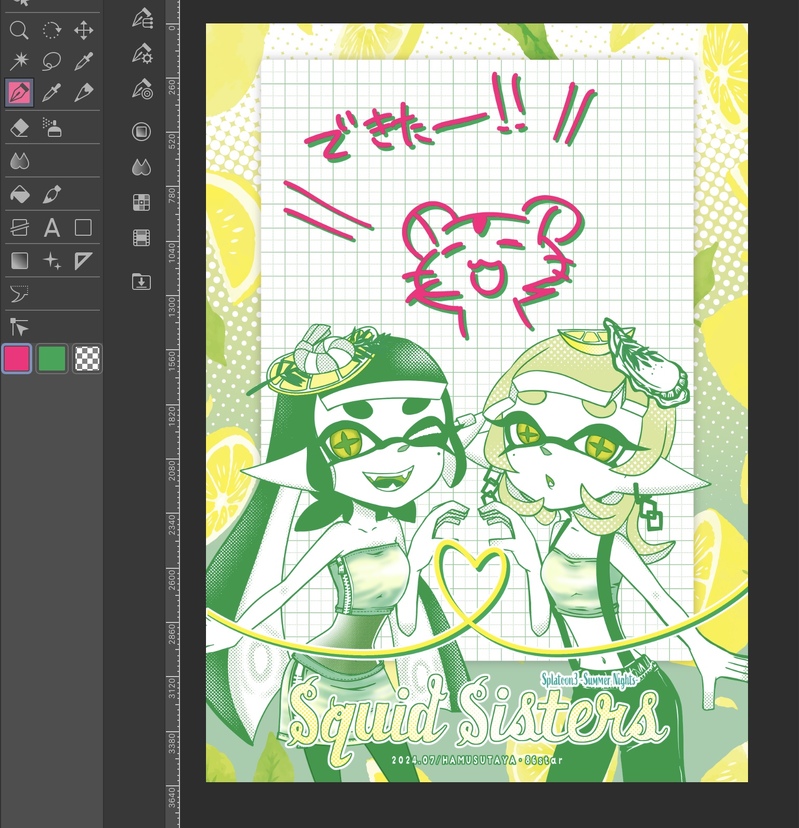
Task: Select the Pencil tool in the pen row
Action: (83, 92)
